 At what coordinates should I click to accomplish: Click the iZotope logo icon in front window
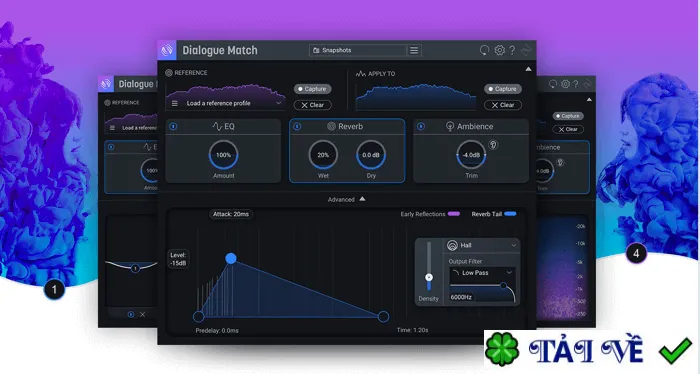coord(167,50)
